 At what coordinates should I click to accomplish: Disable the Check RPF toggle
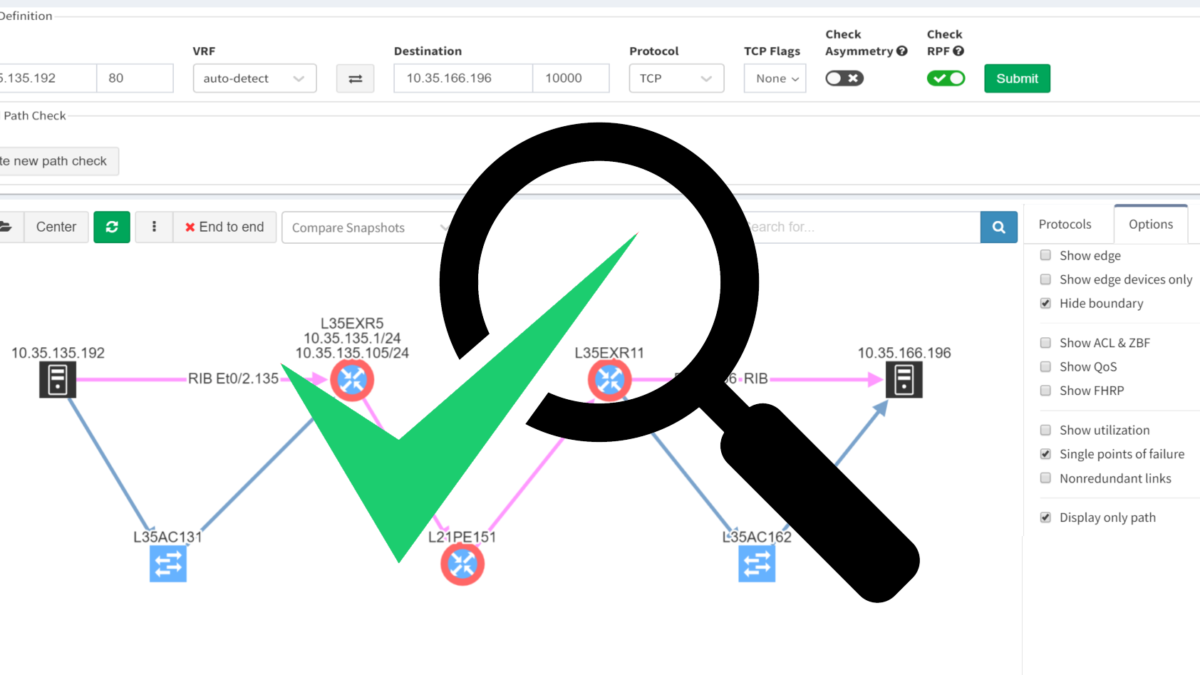(x=946, y=77)
